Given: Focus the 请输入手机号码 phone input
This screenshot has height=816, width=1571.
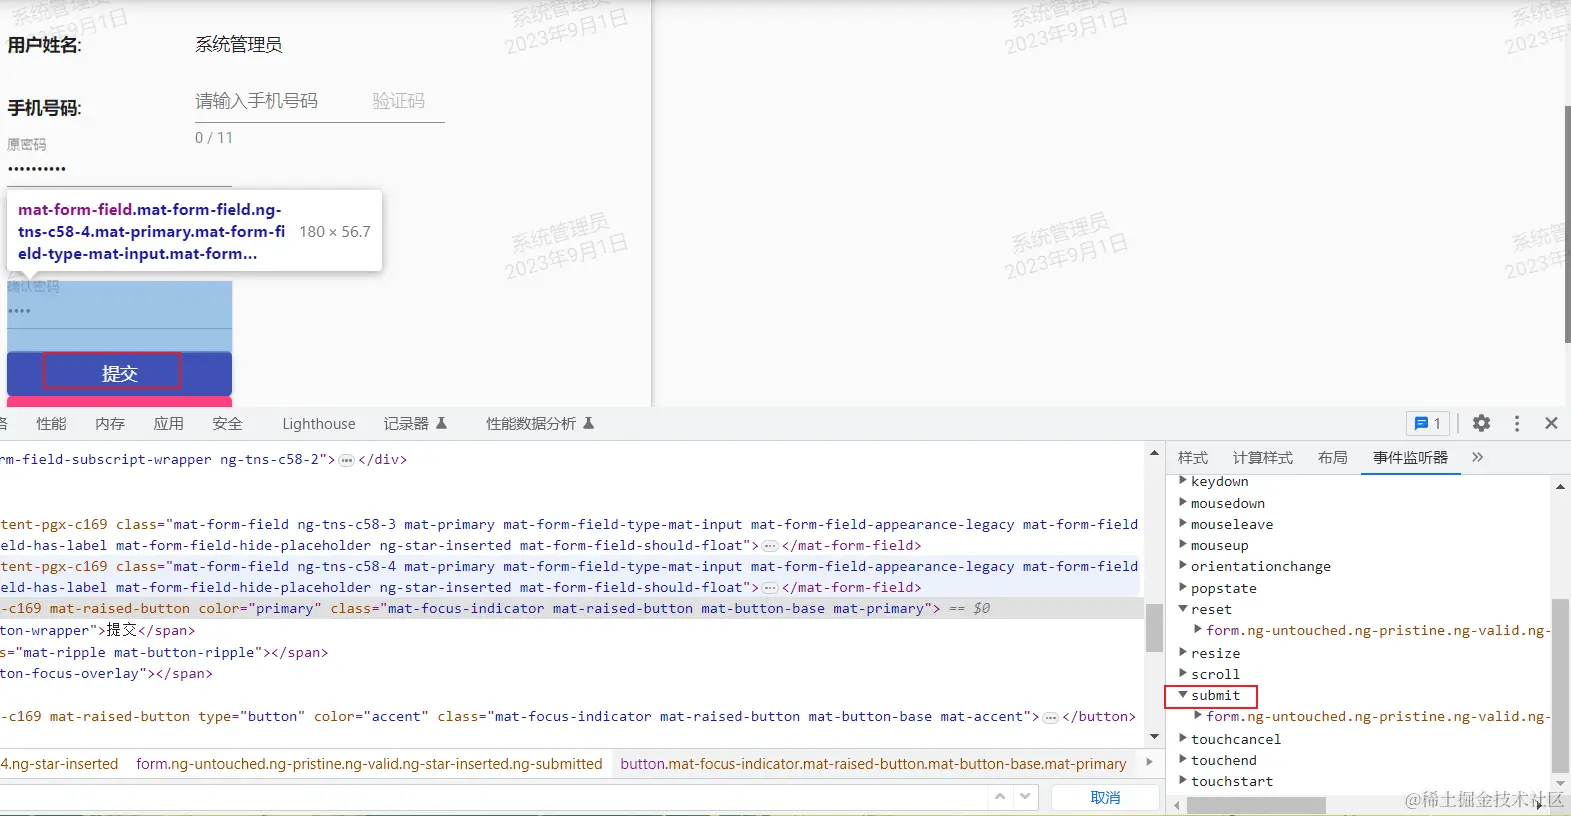Looking at the screenshot, I should click(275, 101).
